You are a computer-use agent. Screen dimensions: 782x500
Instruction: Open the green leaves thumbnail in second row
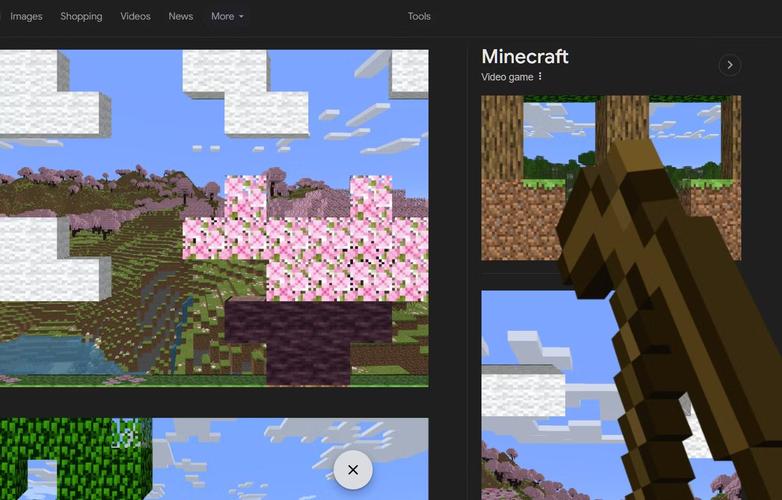click(x=214, y=459)
